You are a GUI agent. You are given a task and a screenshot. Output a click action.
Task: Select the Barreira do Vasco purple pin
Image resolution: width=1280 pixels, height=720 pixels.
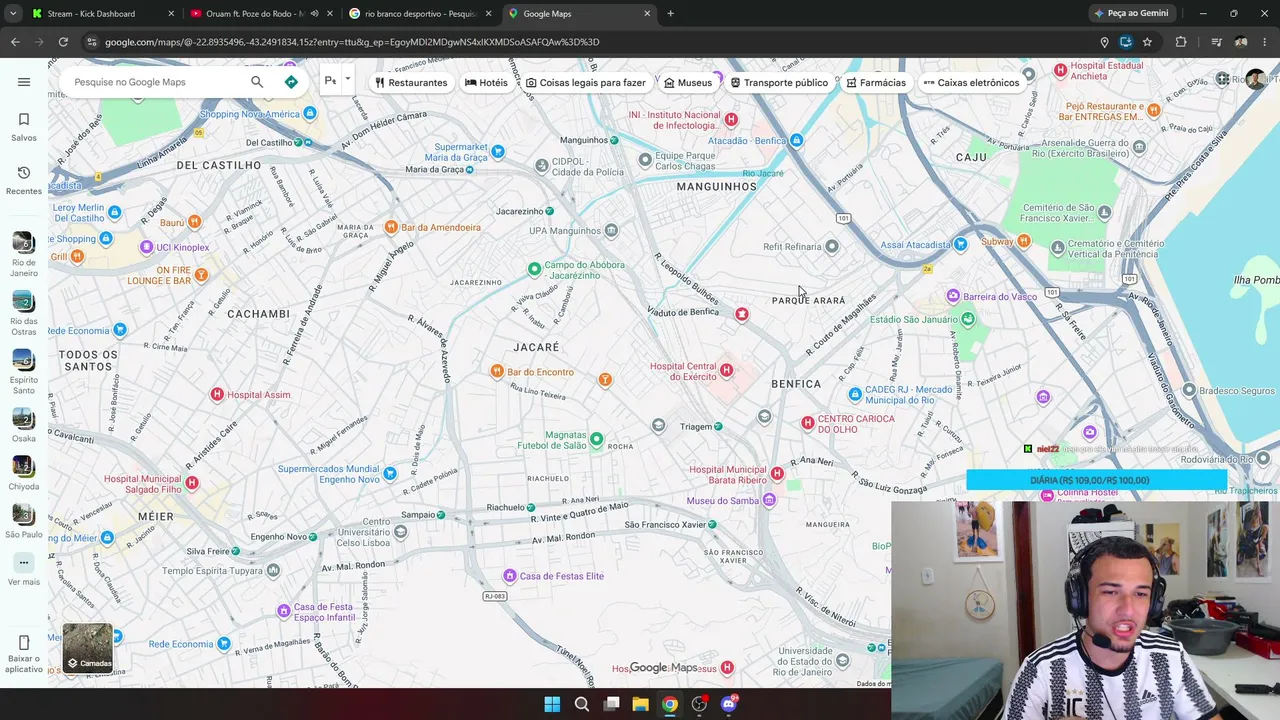(x=953, y=296)
